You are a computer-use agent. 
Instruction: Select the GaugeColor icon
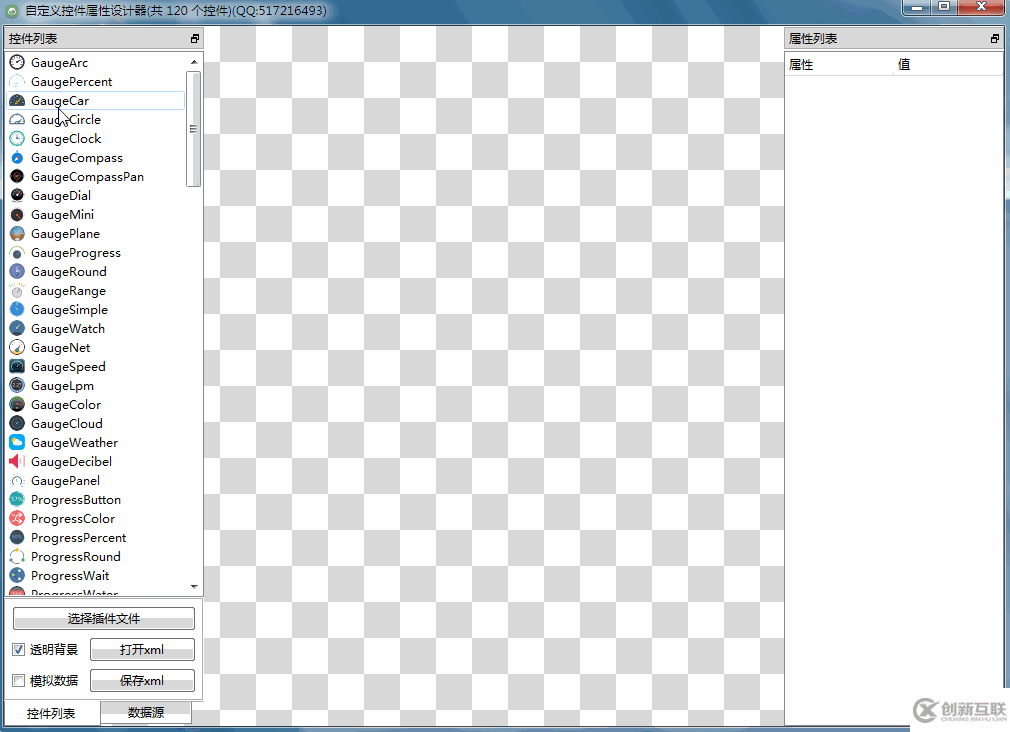click(x=17, y=405)
